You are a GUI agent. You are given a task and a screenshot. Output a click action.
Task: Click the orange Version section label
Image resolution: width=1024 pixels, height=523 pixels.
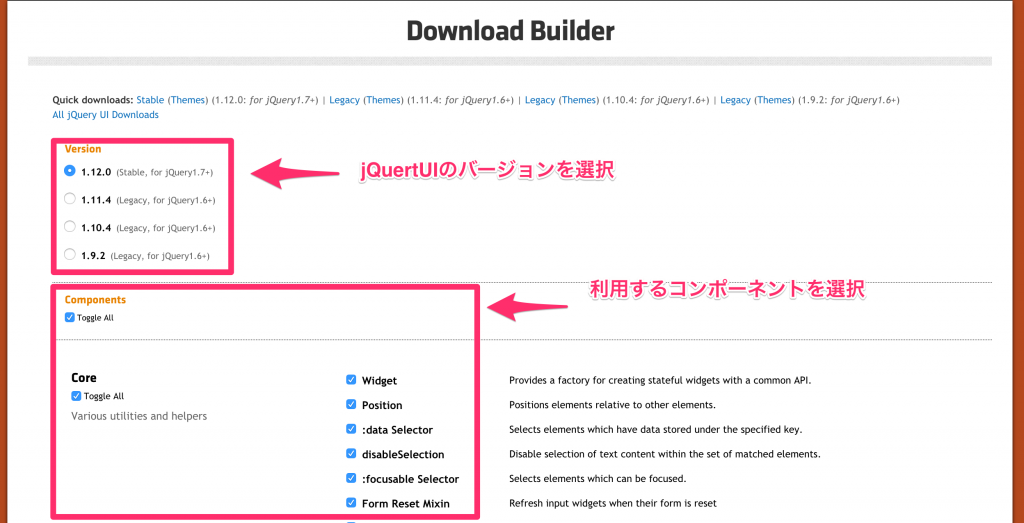[x=83, y=149]
